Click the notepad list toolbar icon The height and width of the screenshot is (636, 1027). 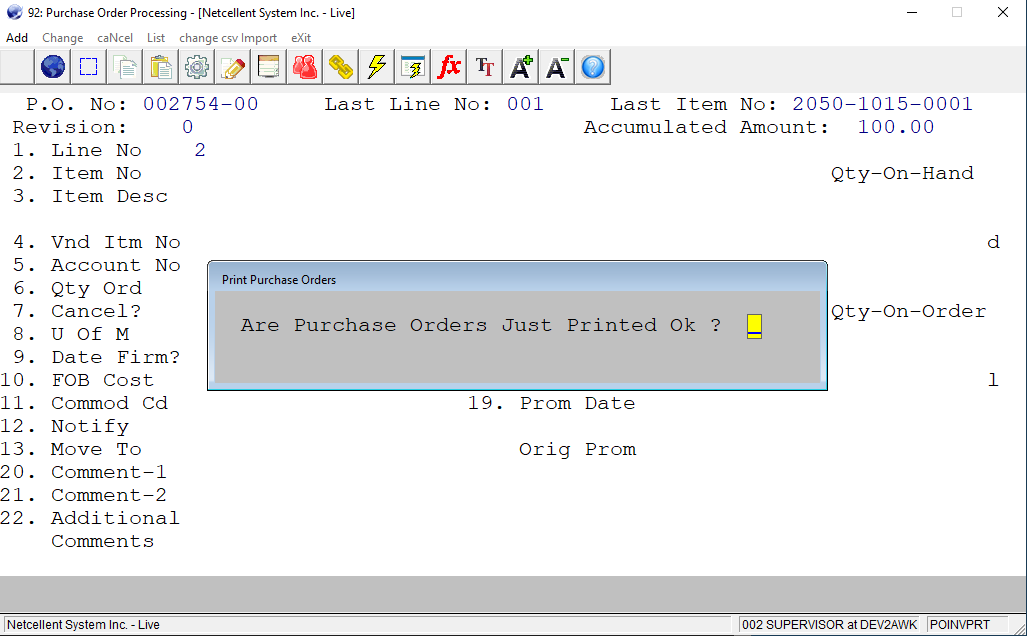(269, 67)
